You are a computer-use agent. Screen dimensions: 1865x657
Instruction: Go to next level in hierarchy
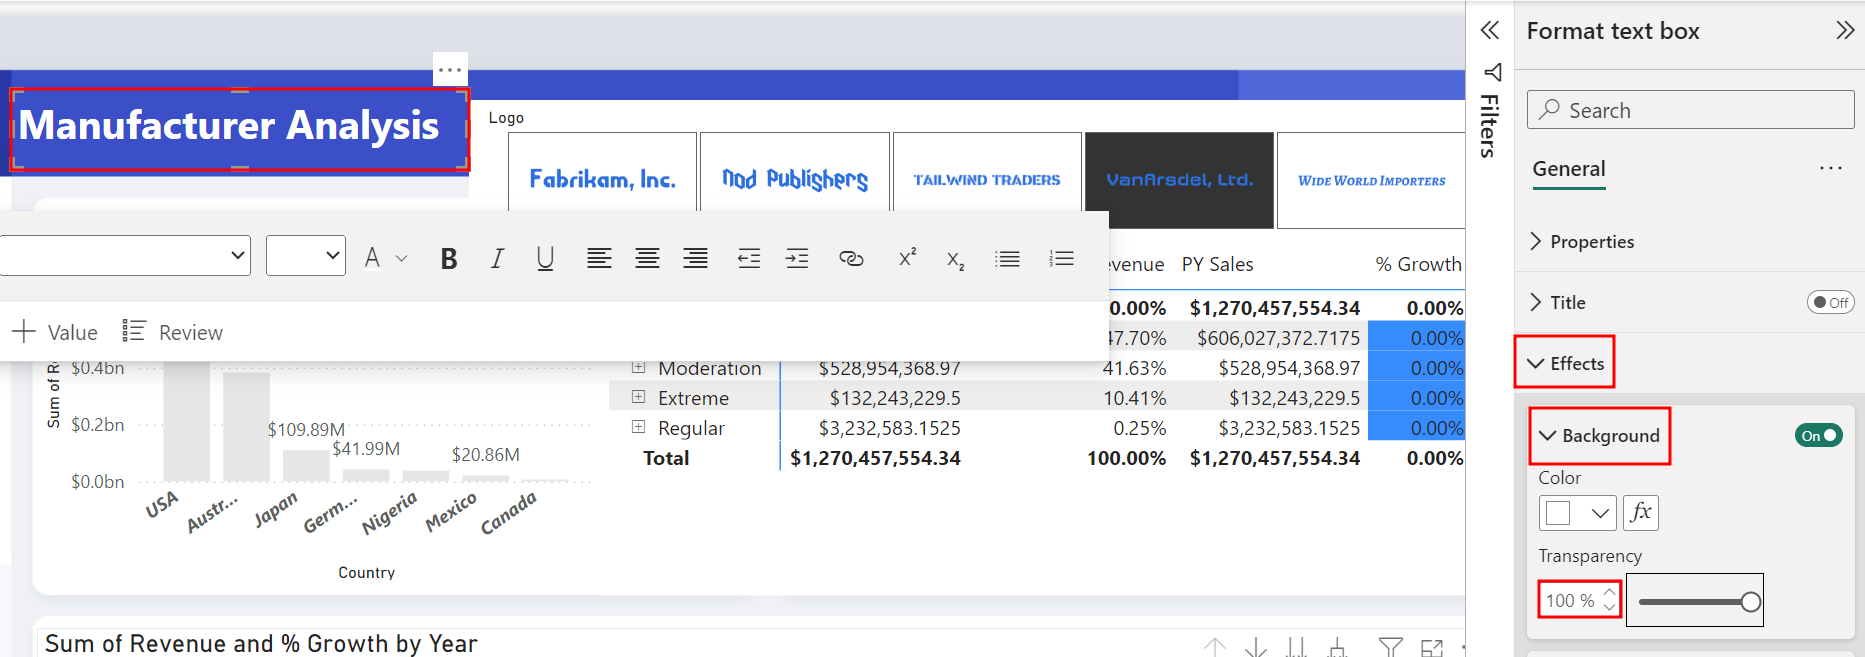click(x=1297, y=647)
